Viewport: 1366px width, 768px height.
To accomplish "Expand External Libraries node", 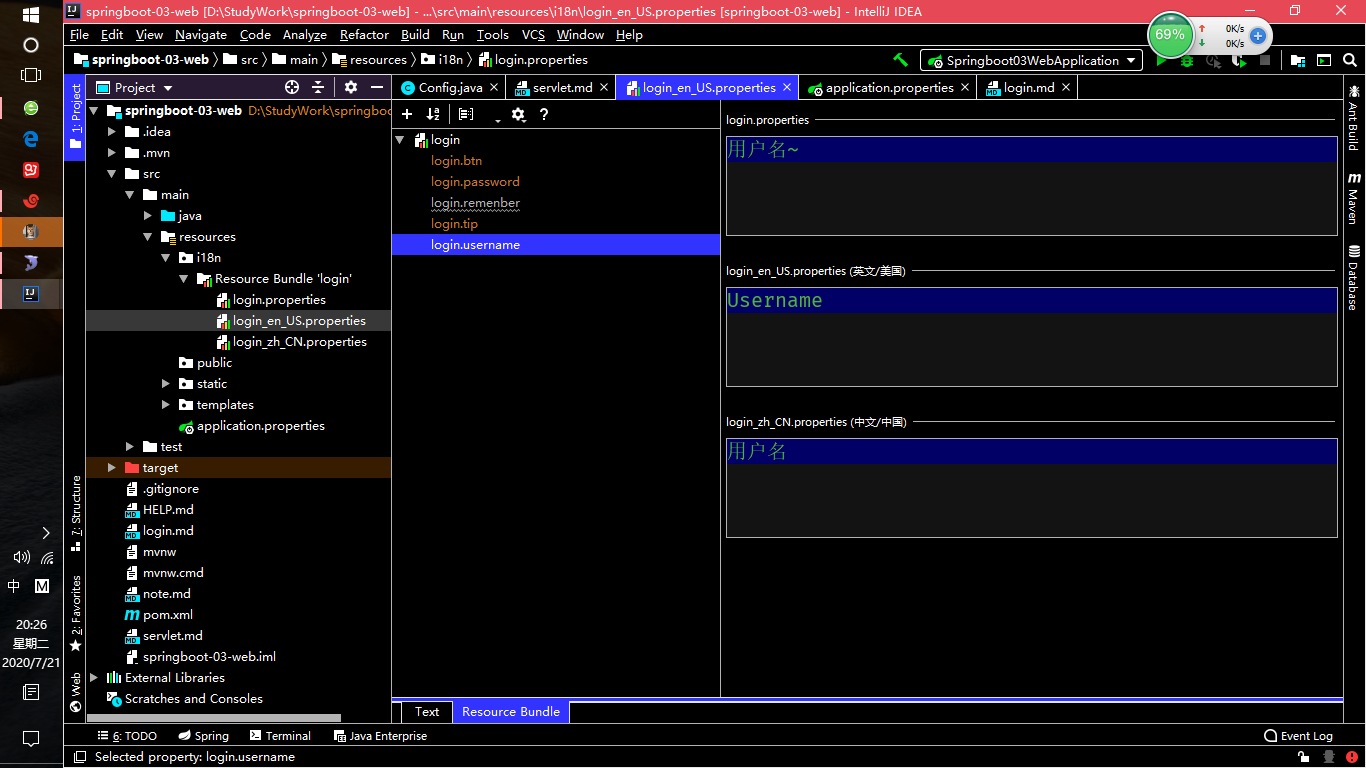I will (94, 678).
